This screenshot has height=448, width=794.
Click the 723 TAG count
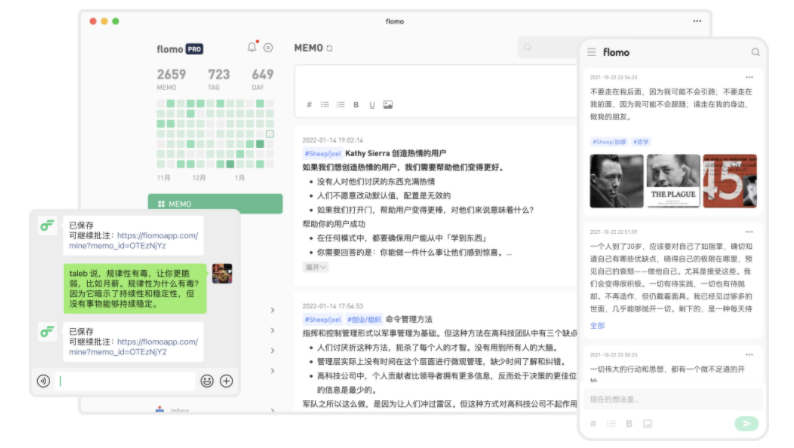pos(219,79)
